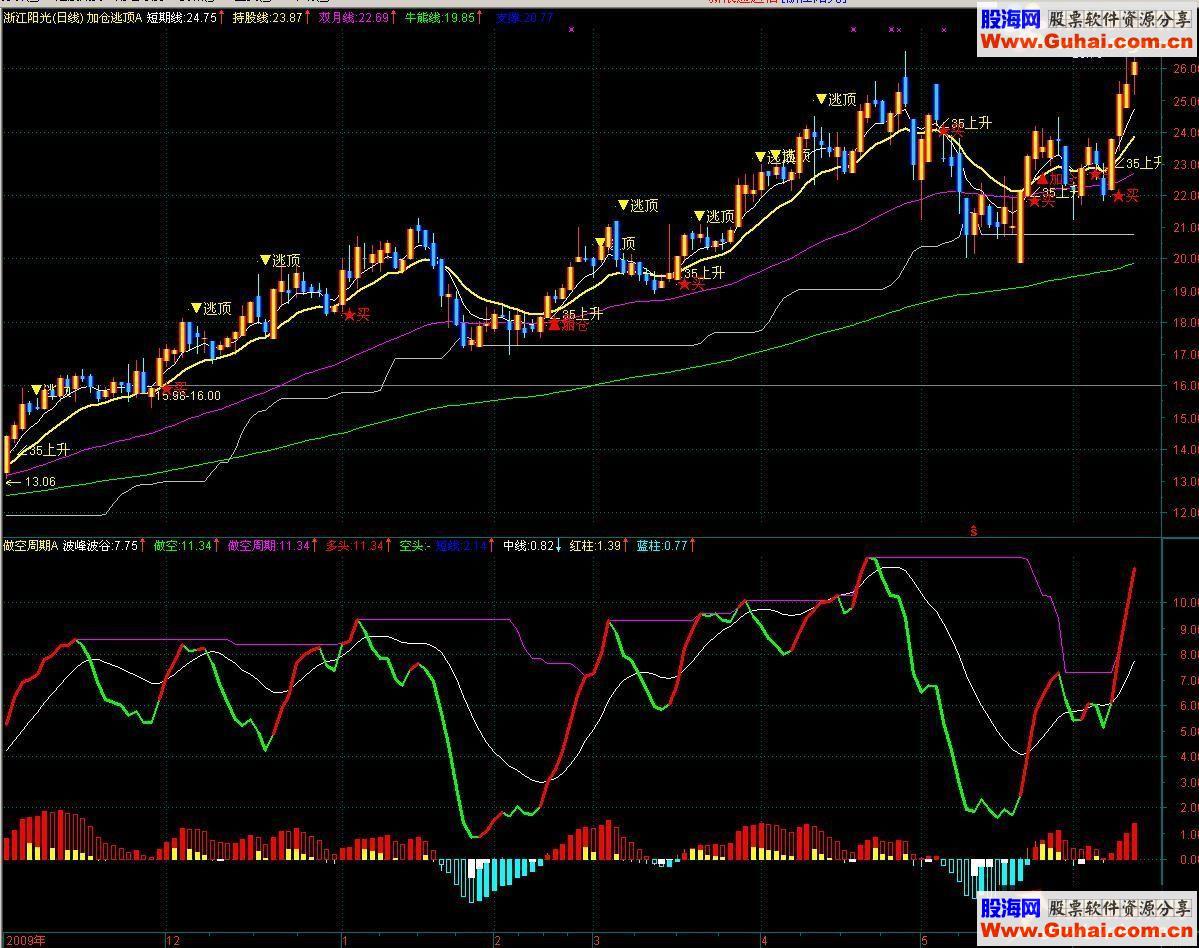Select the 加仓逃顶A indicator name

pyautogui.click(x=114, y=18)
